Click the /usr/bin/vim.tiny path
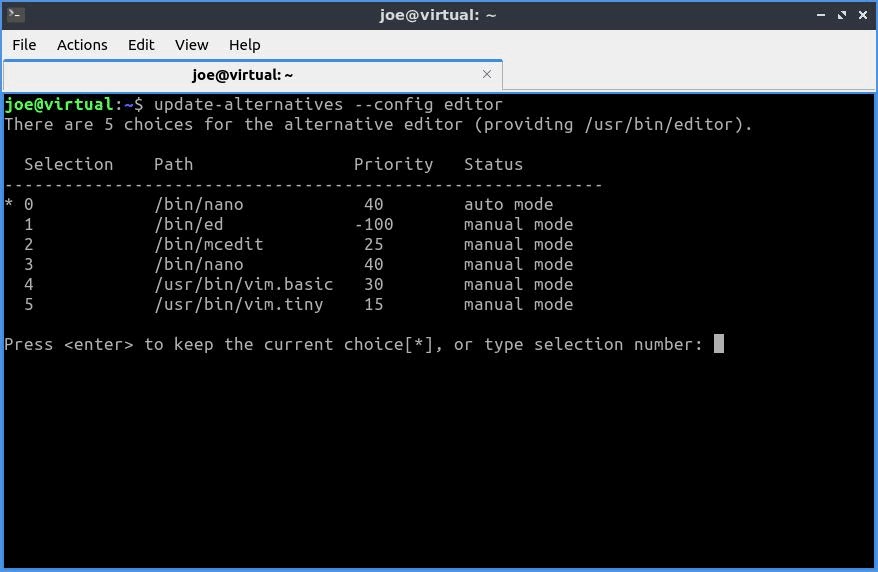 pos(239,304)
